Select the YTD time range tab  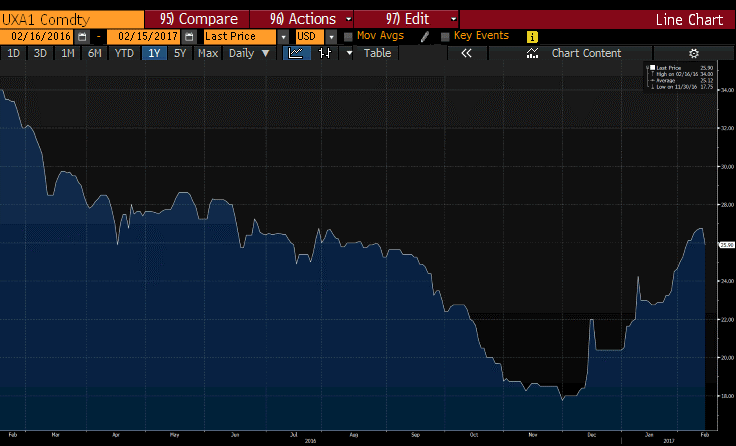tap(124, 53)
